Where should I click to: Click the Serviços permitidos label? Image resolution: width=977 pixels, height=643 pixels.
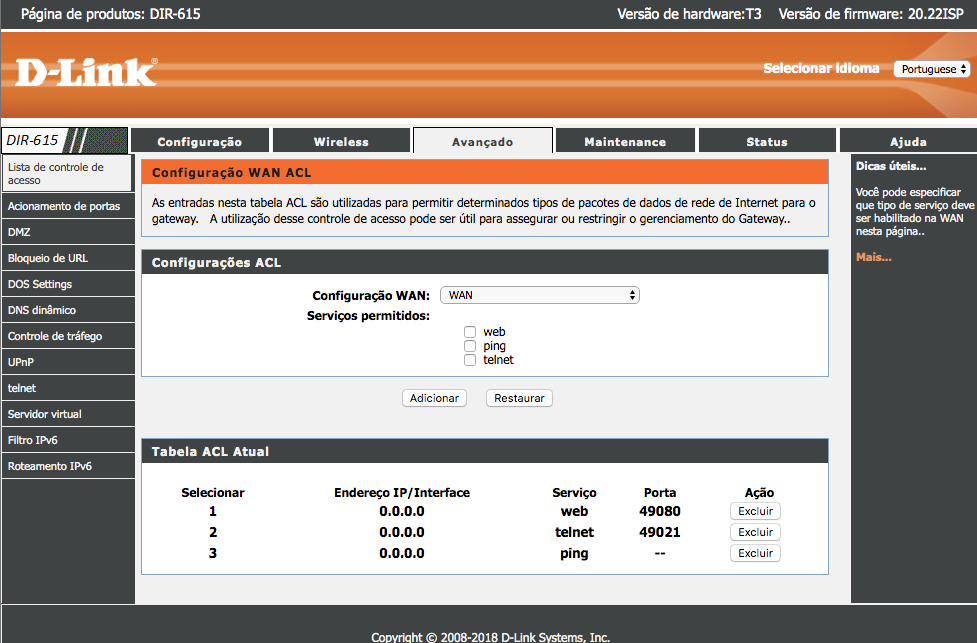(x=368, y=316)
